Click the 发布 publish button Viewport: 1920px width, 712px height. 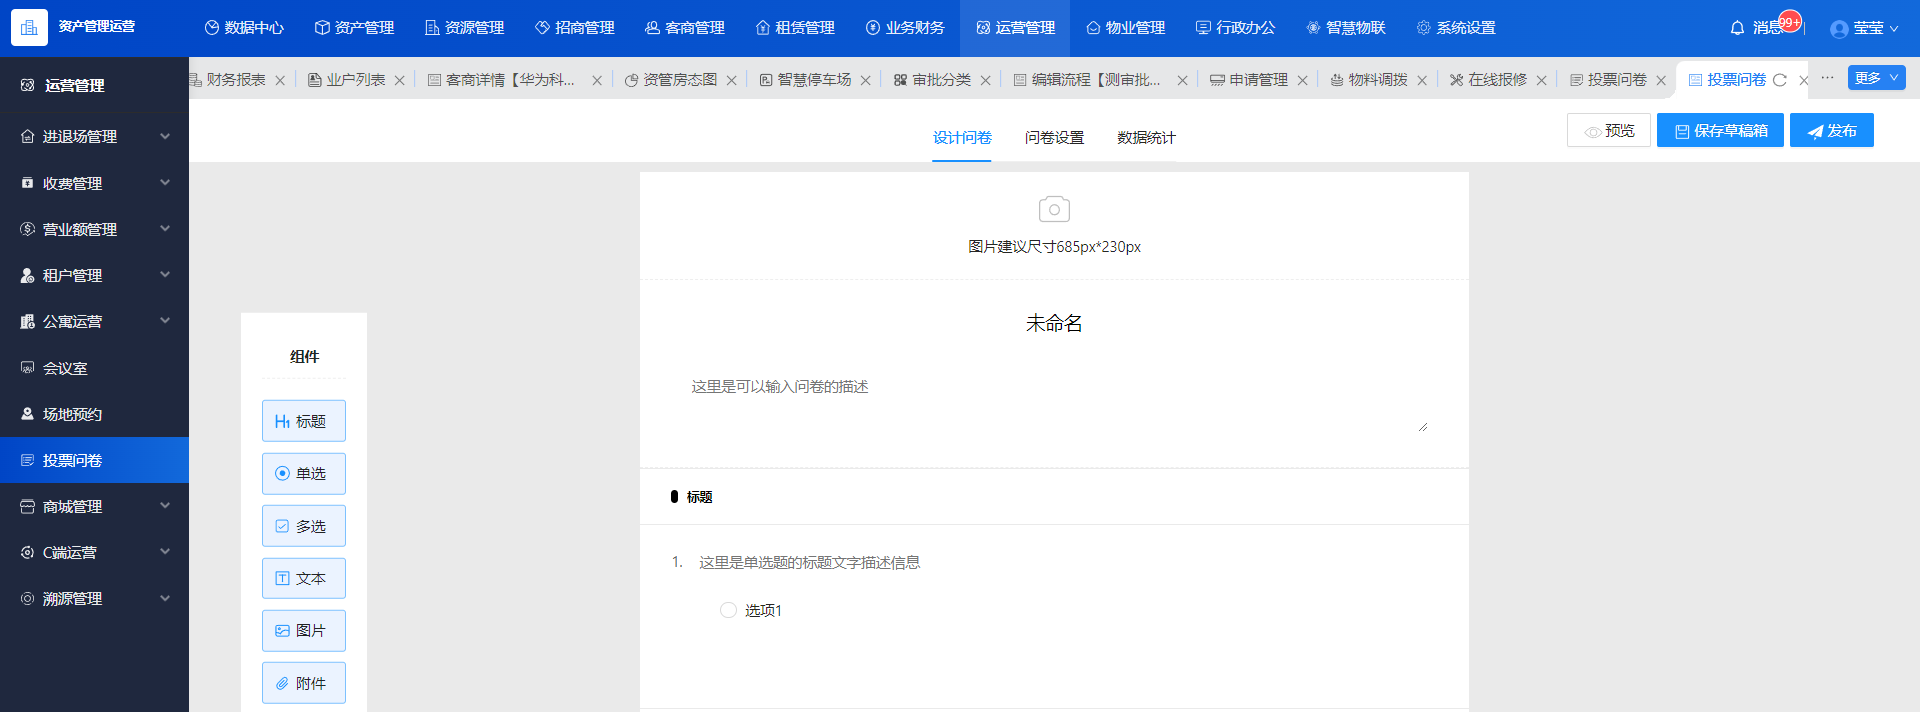[1831, 130]
